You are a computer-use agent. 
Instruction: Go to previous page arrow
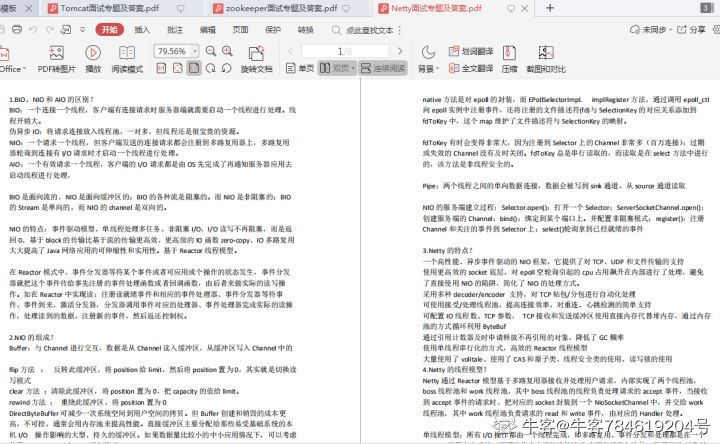tap(290, 51)
